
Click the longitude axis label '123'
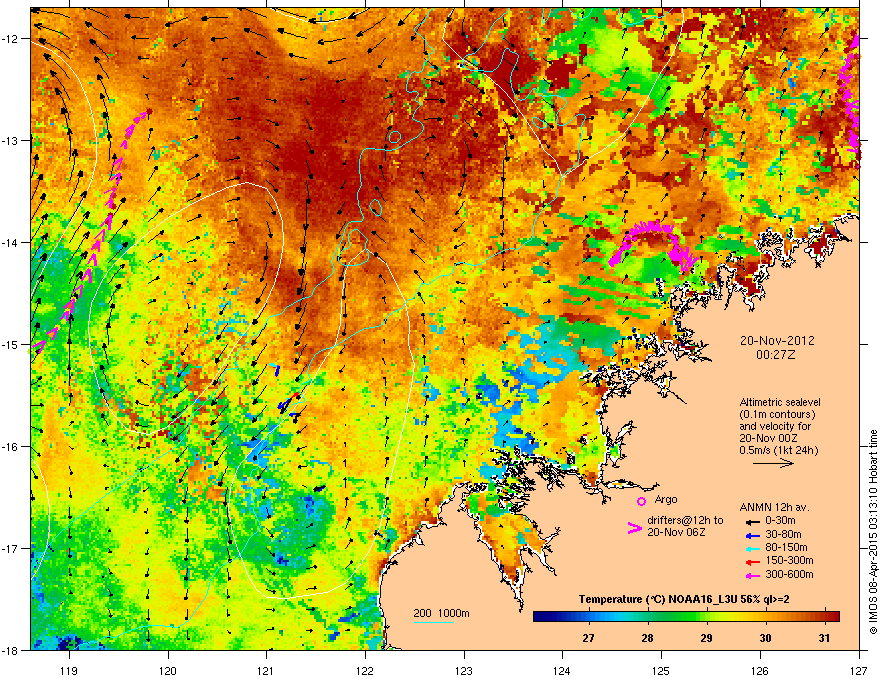point(464,670)
